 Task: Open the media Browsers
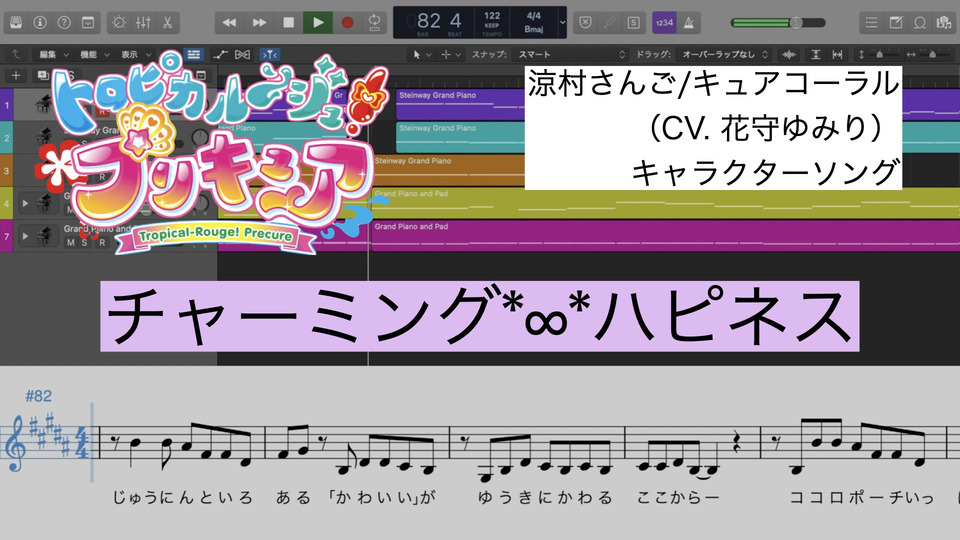[943, 23]
